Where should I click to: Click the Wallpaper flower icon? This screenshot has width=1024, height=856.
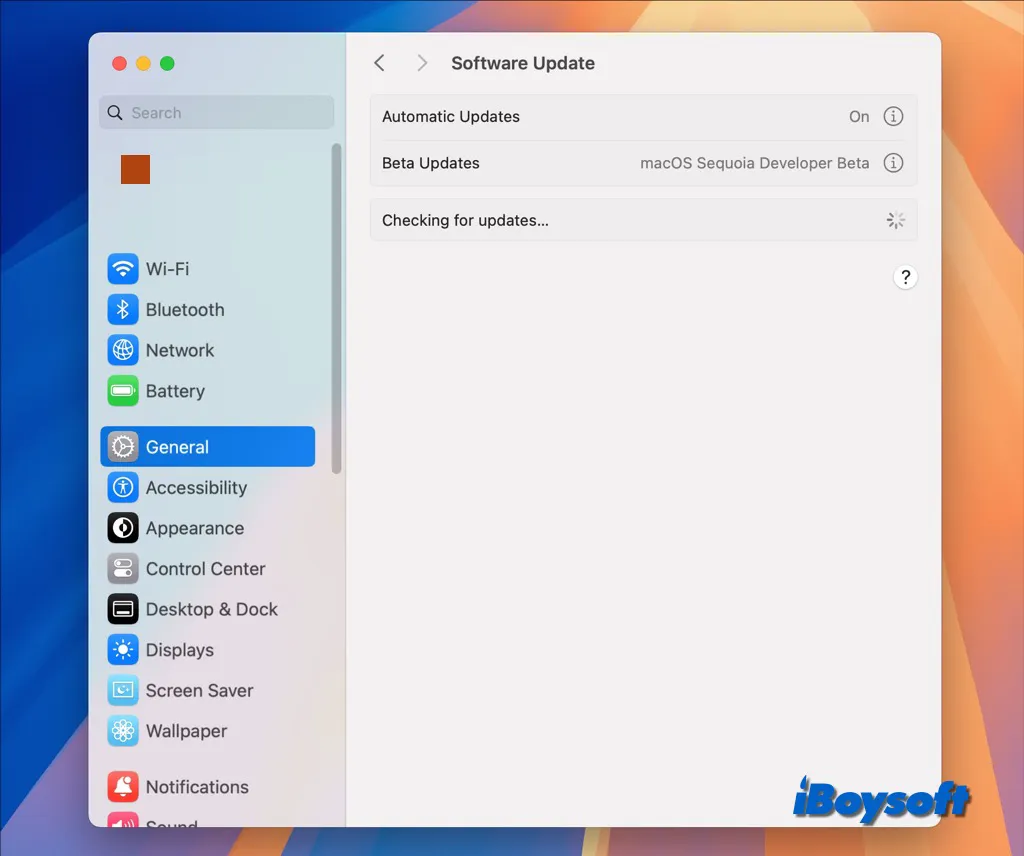(x=123, y=731)
